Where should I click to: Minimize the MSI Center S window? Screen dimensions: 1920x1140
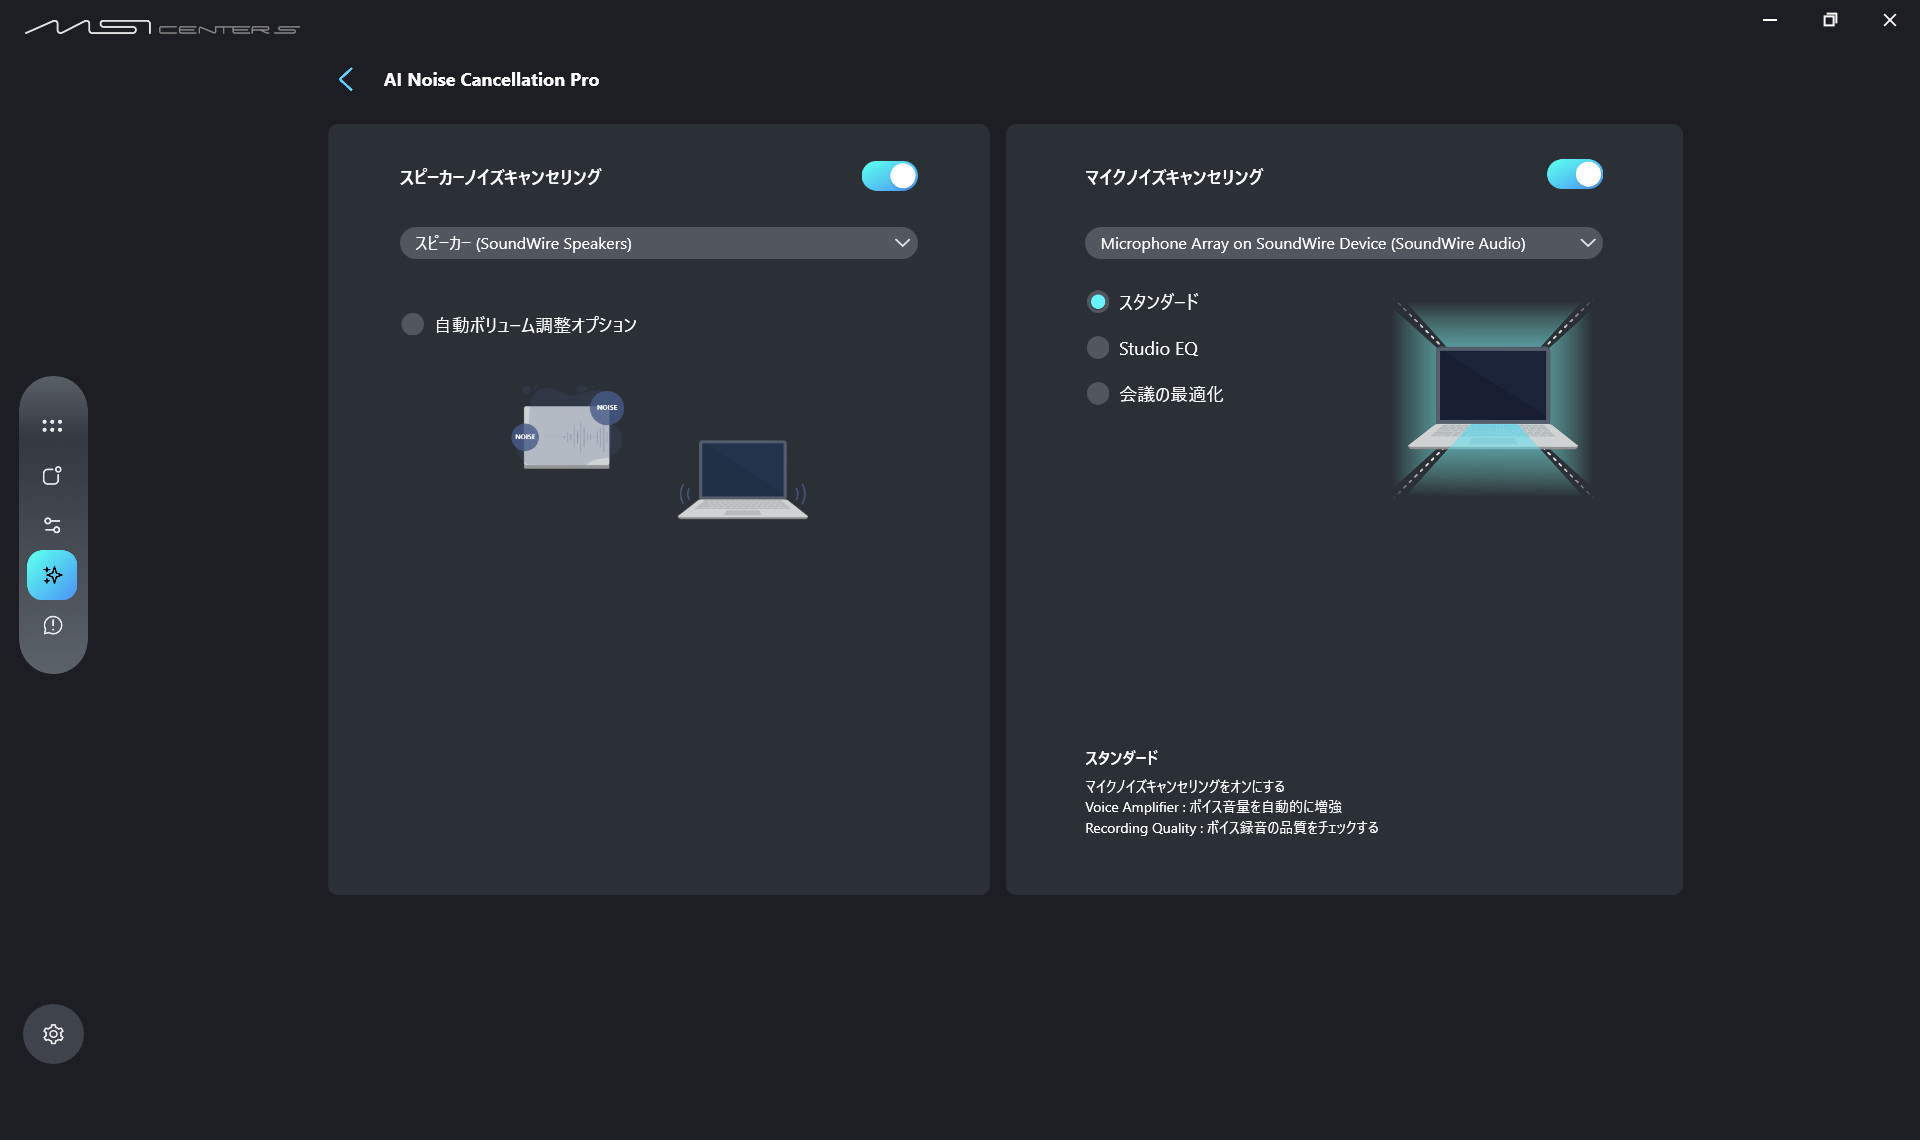point(1770,20)
